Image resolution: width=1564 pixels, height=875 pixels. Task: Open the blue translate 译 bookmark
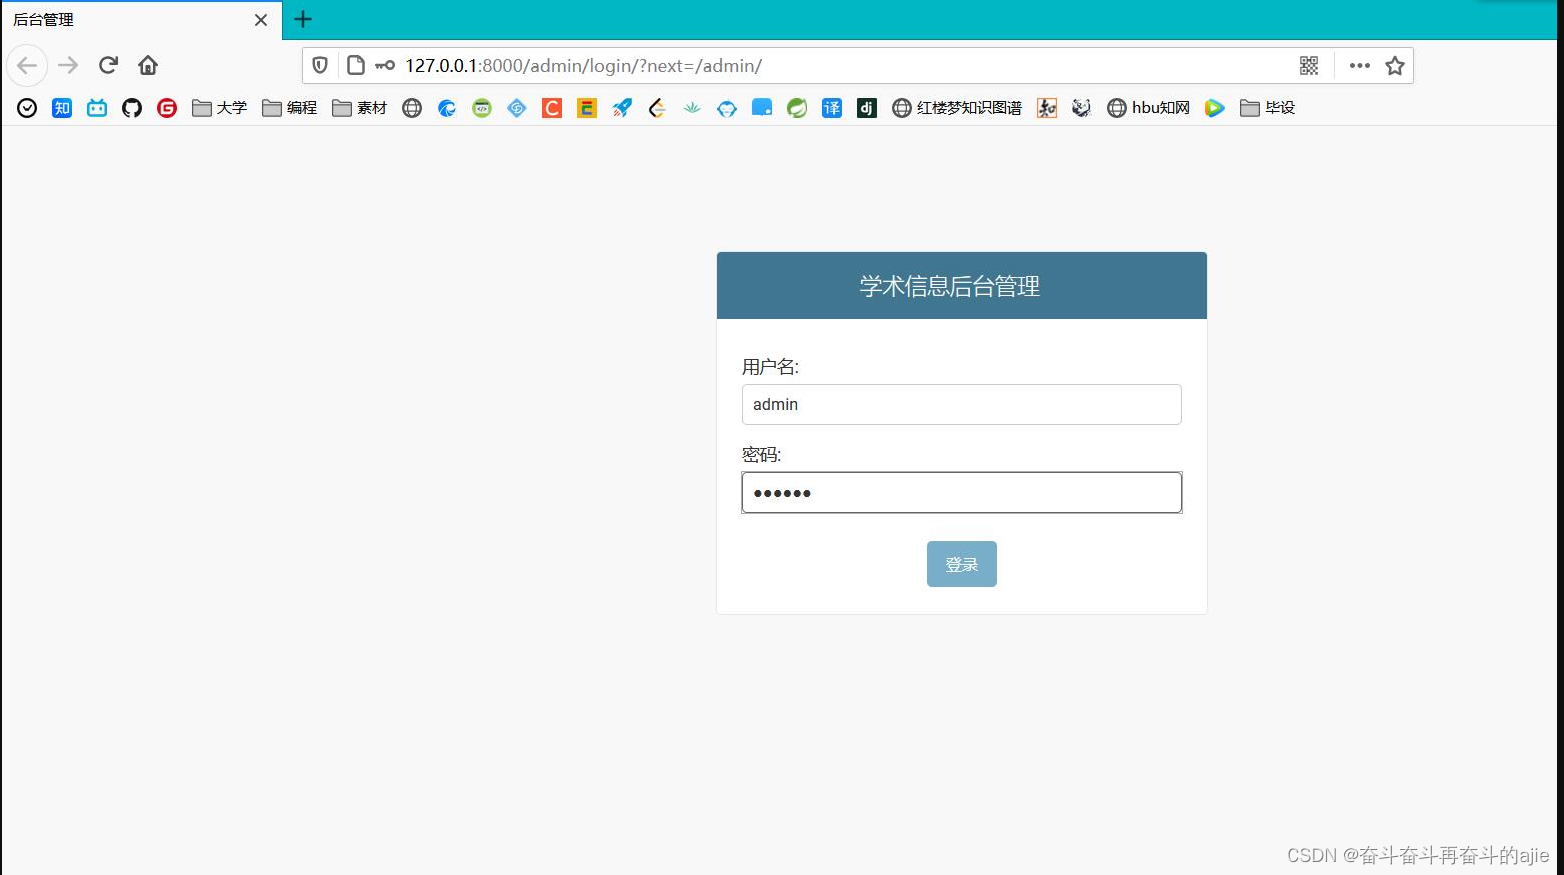[832, 108]
